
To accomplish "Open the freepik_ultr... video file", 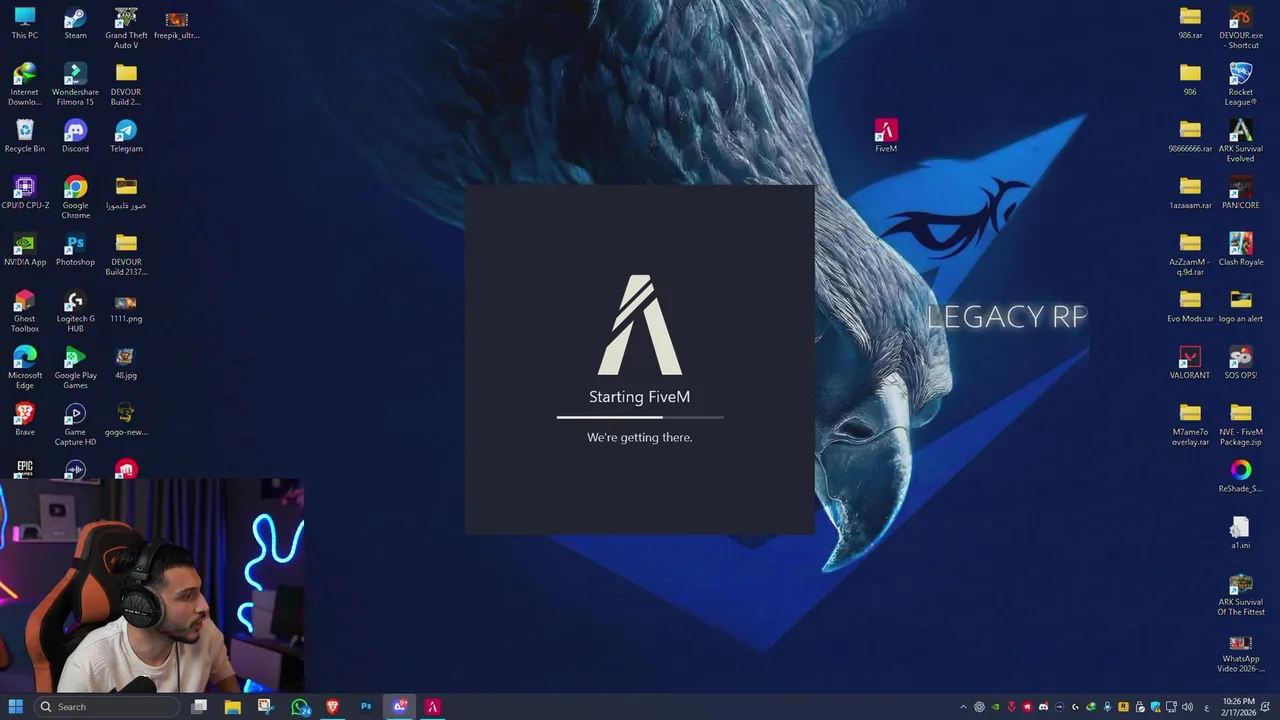I will 176,23.
